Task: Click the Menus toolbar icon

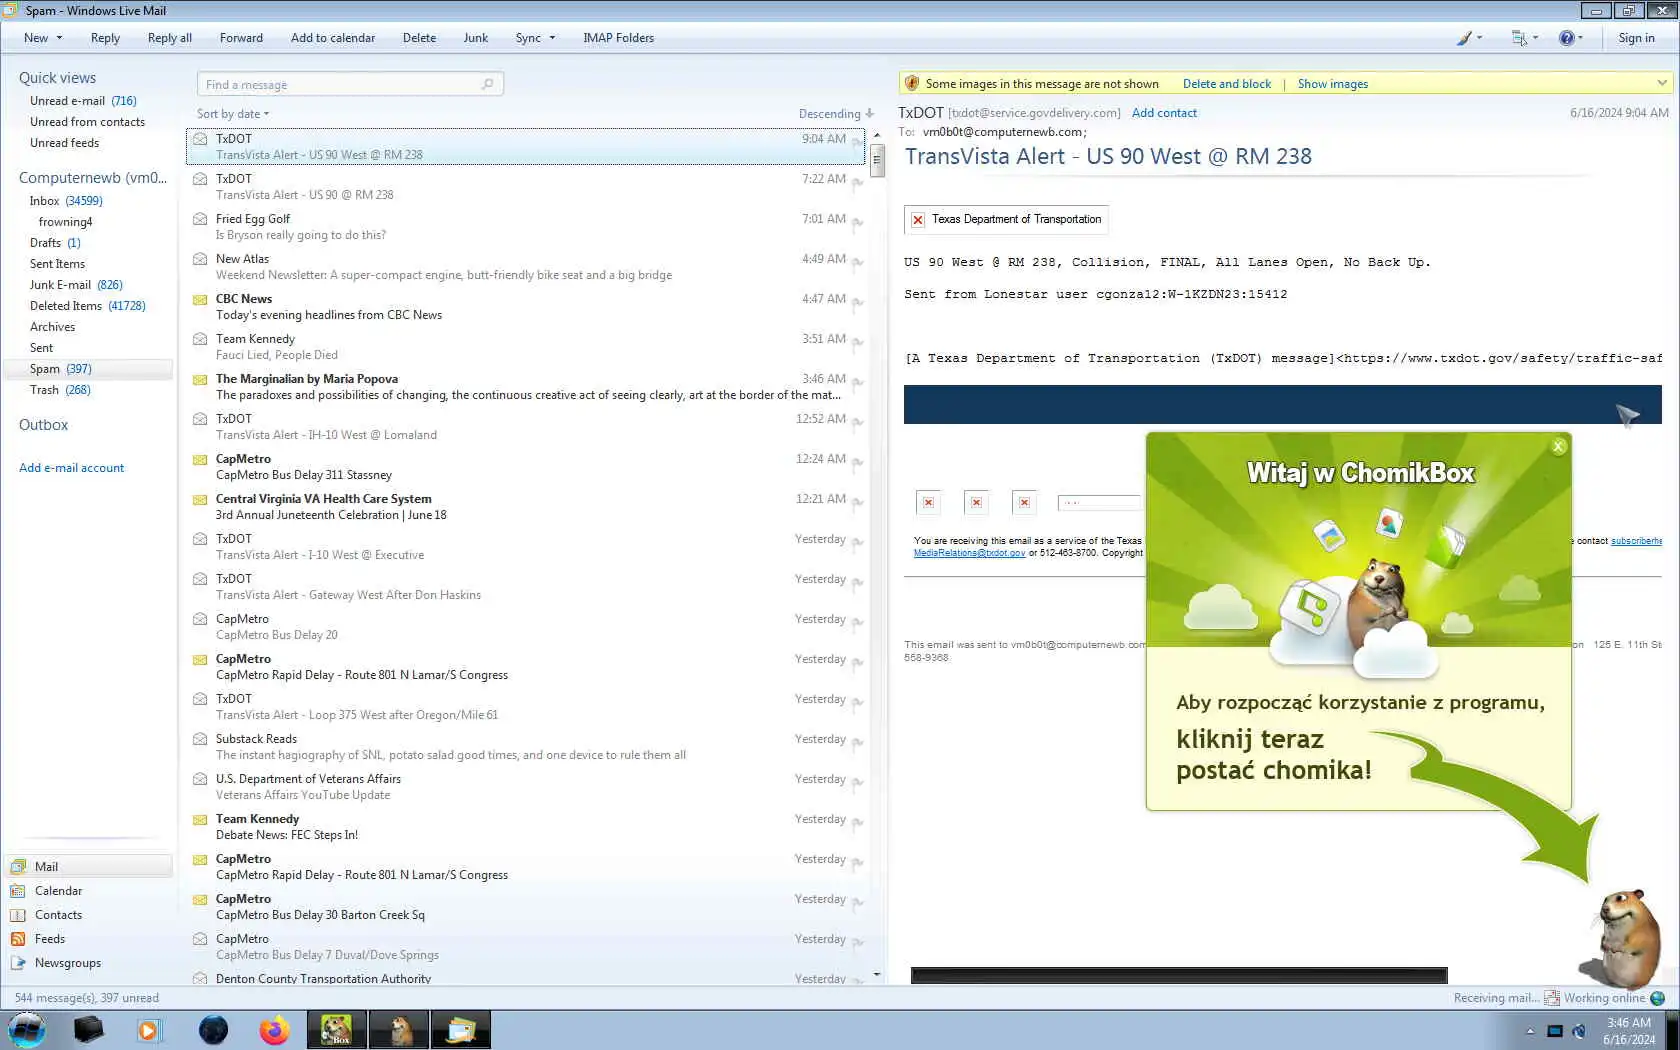Action: [1519, 38]
